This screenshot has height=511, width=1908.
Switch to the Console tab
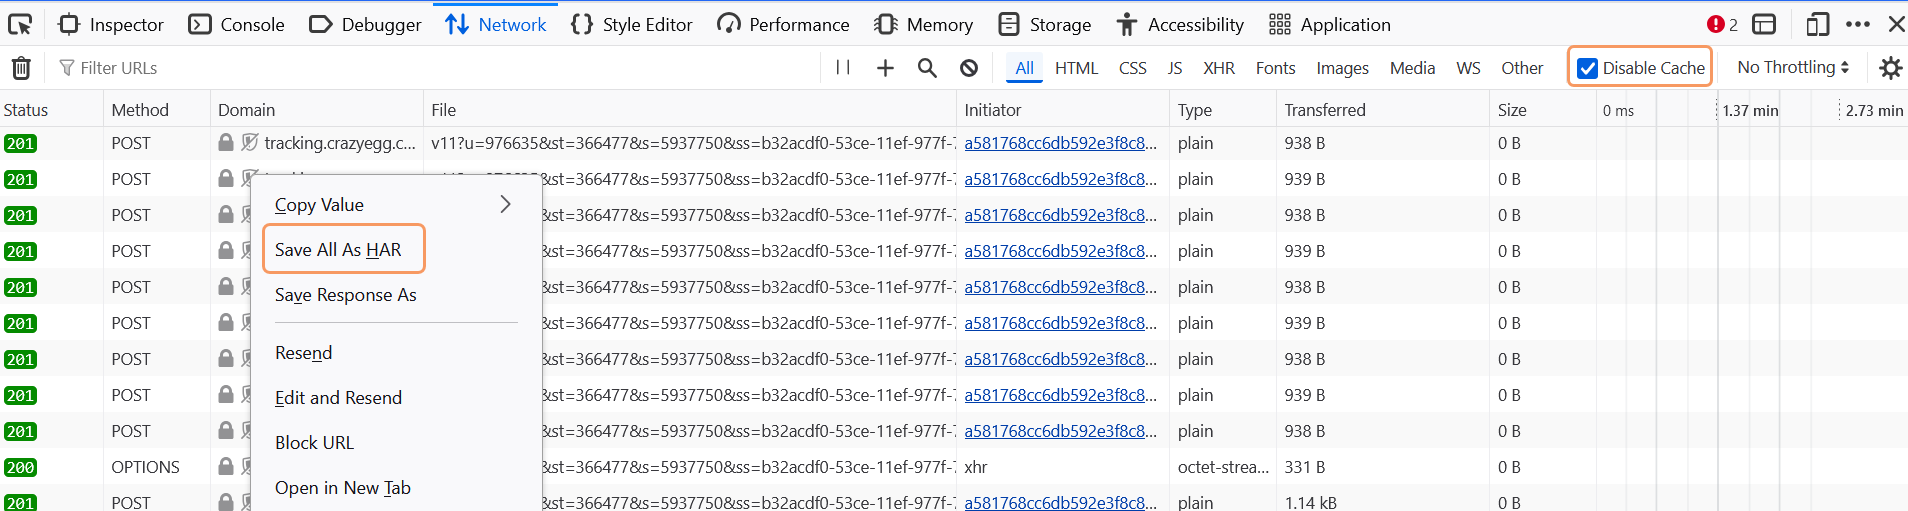coord(237,24)
